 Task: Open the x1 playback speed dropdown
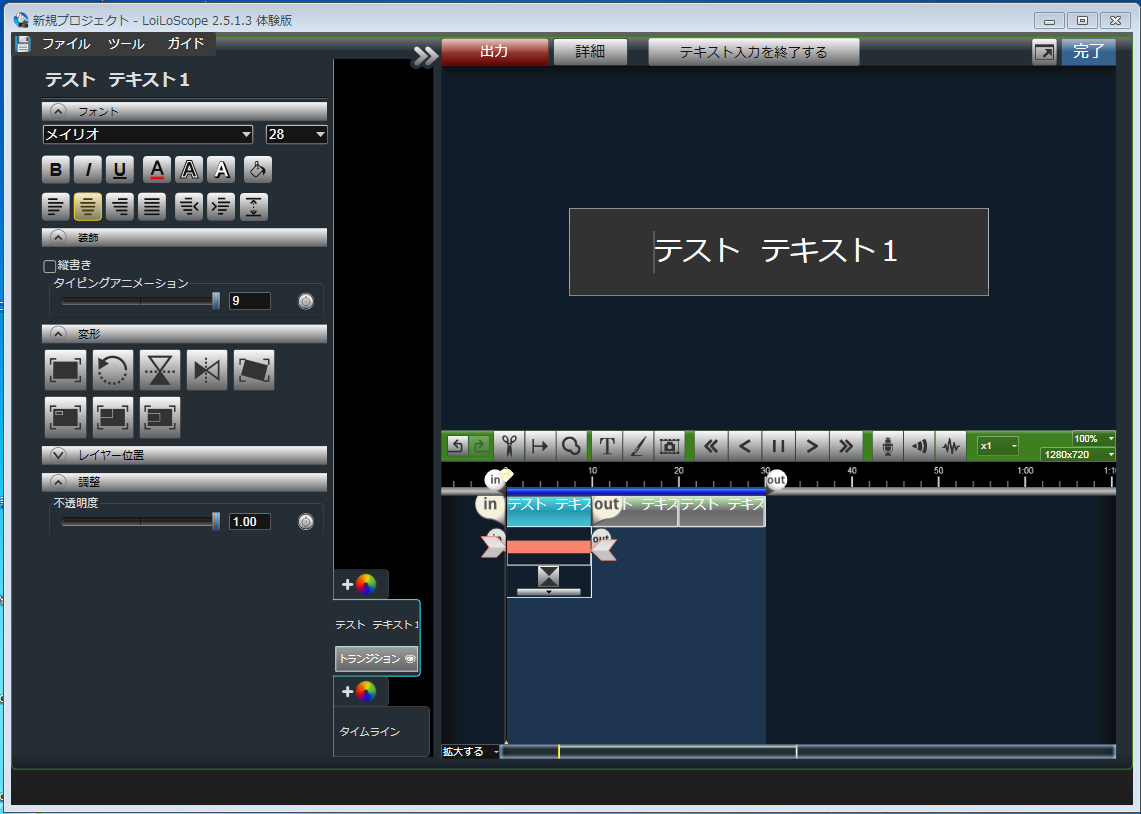coord(997,446)
